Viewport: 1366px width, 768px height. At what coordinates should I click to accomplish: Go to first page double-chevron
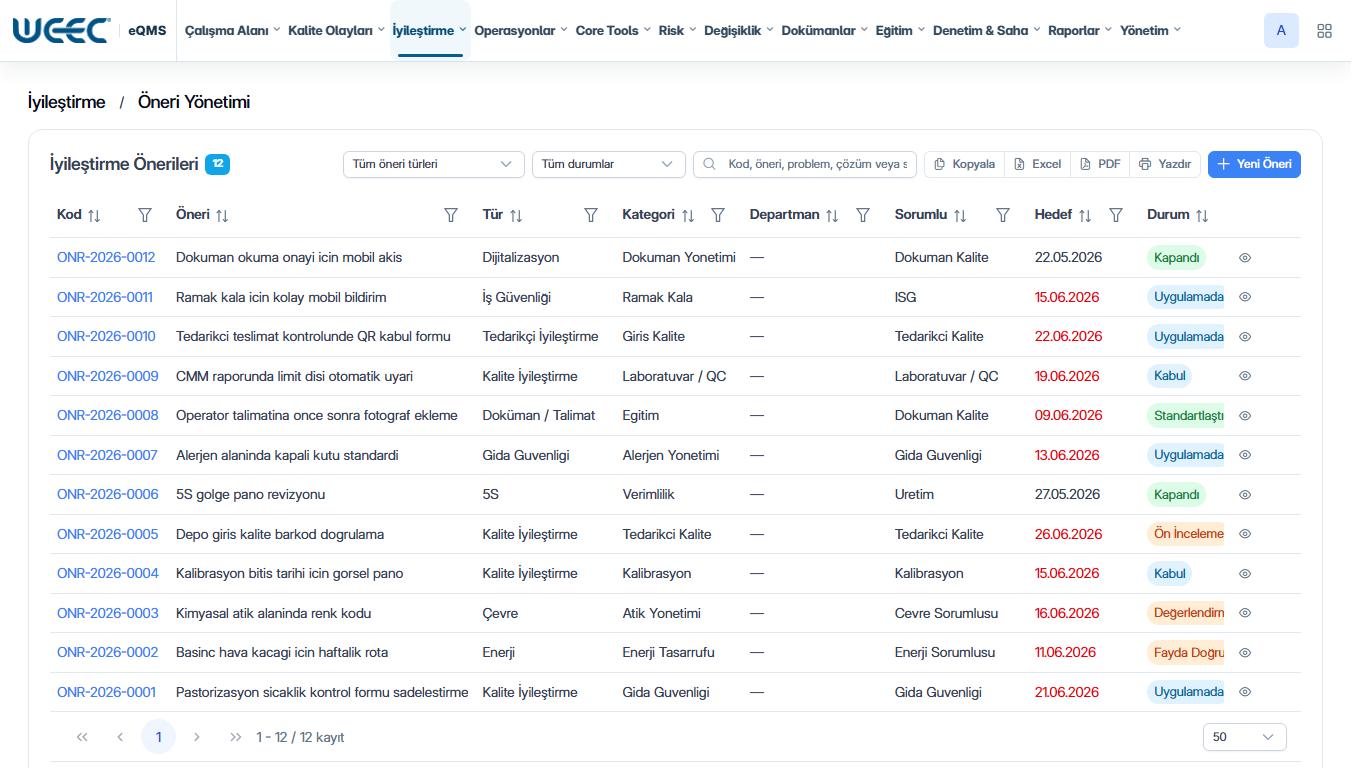click(x=82, y=737)
